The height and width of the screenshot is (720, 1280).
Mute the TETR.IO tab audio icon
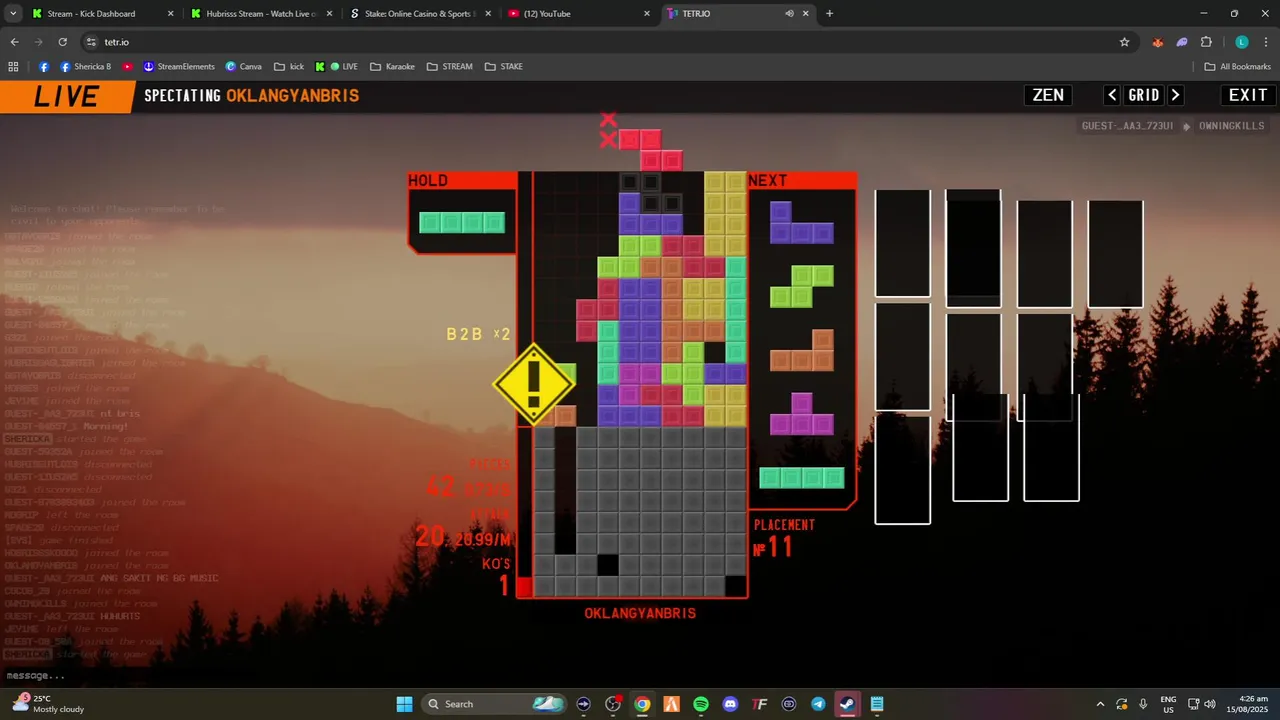tap(790, 14)
